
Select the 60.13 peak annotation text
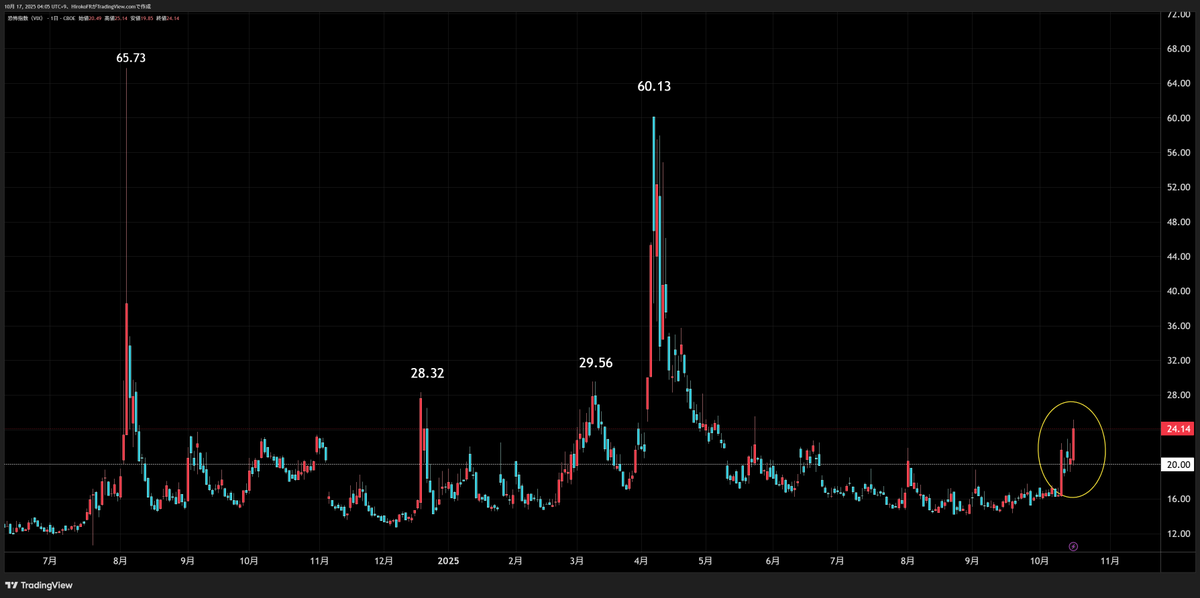(654, 86)
